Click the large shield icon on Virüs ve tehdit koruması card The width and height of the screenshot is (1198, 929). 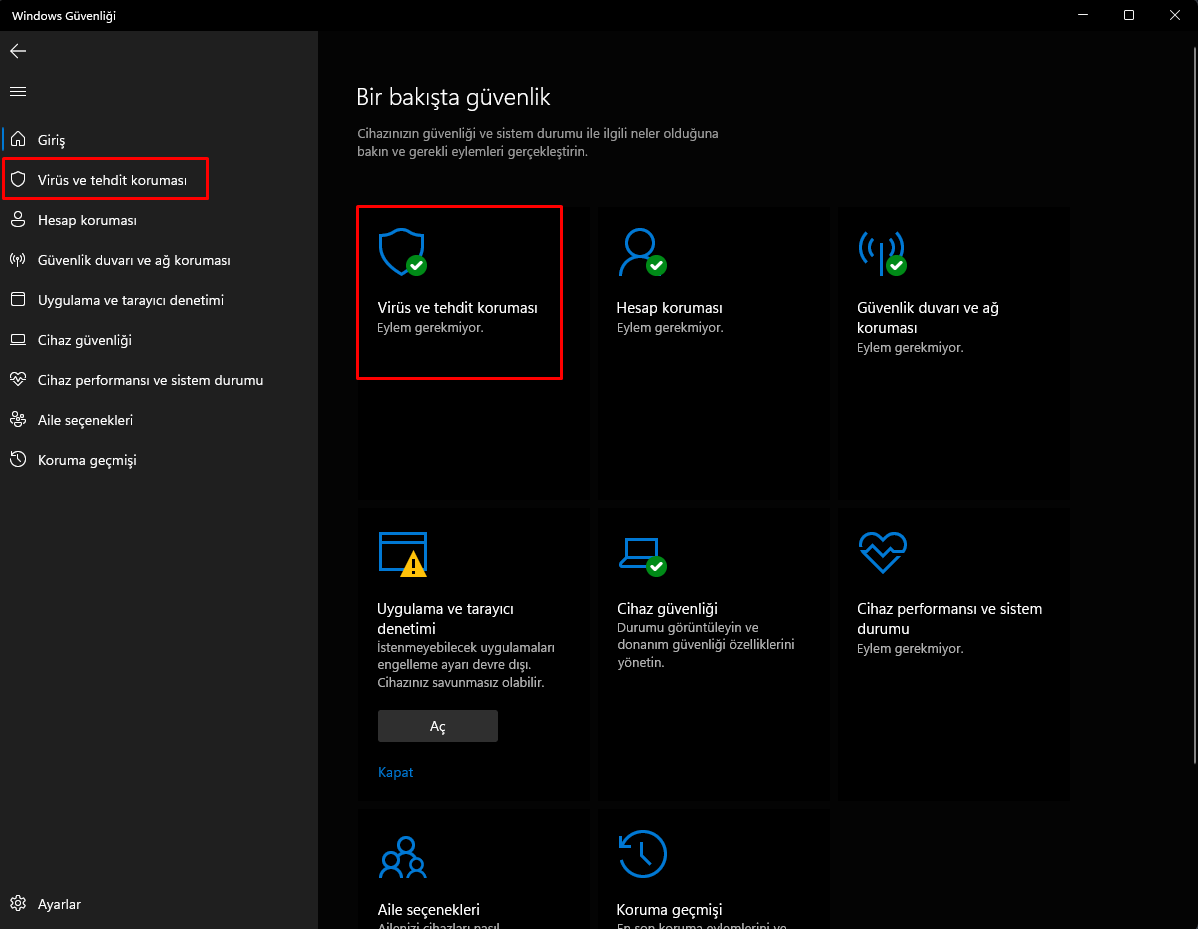pos(403,252)
